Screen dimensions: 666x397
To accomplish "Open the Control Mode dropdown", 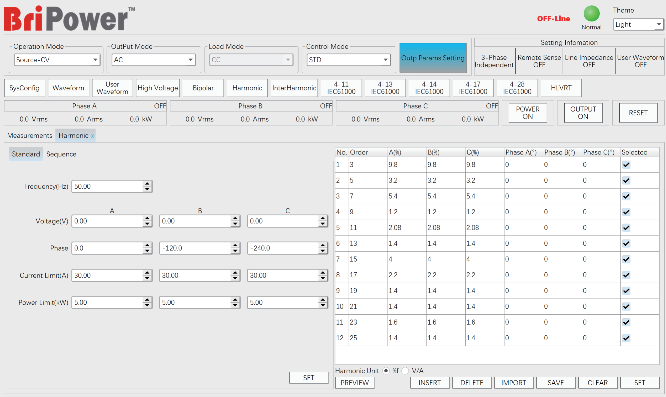I will [x=348, y=60].
